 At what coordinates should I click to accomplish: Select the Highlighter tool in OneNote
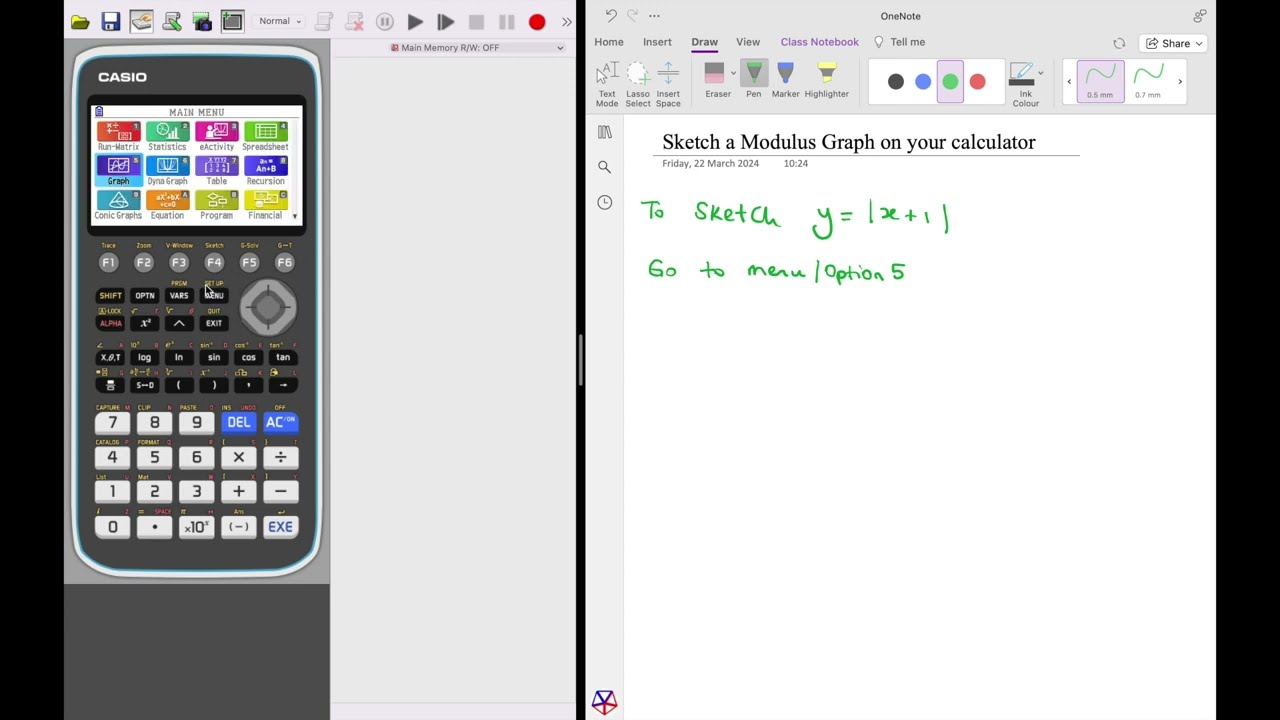coord(827,81)
